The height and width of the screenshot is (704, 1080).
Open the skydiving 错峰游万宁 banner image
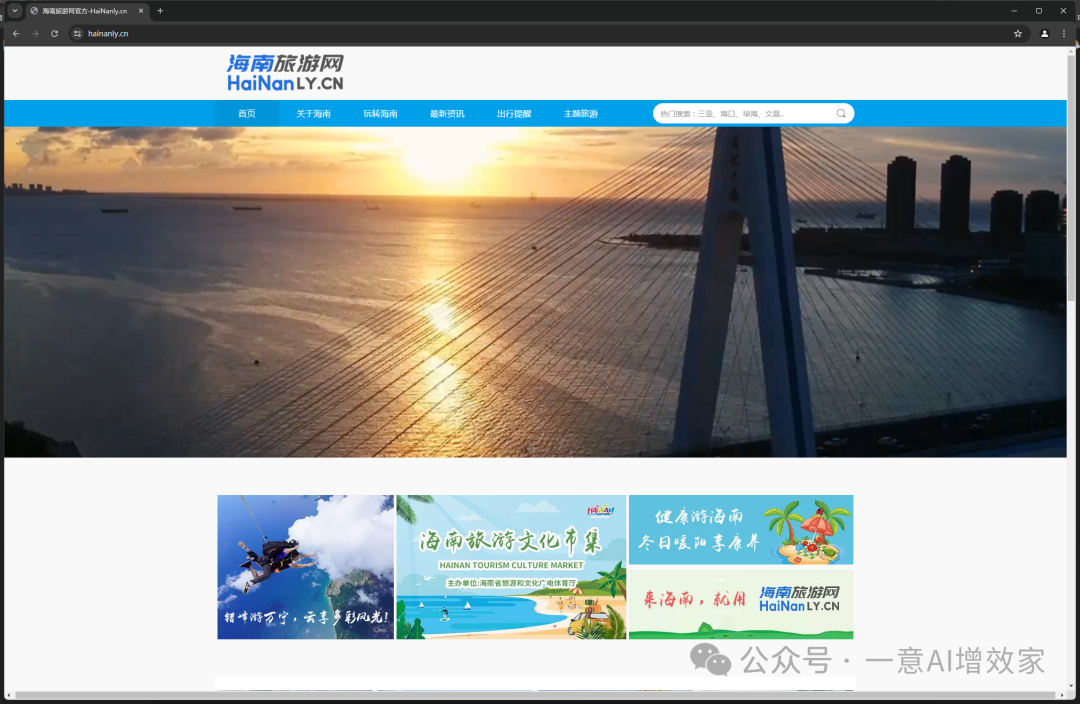(305, 567)
